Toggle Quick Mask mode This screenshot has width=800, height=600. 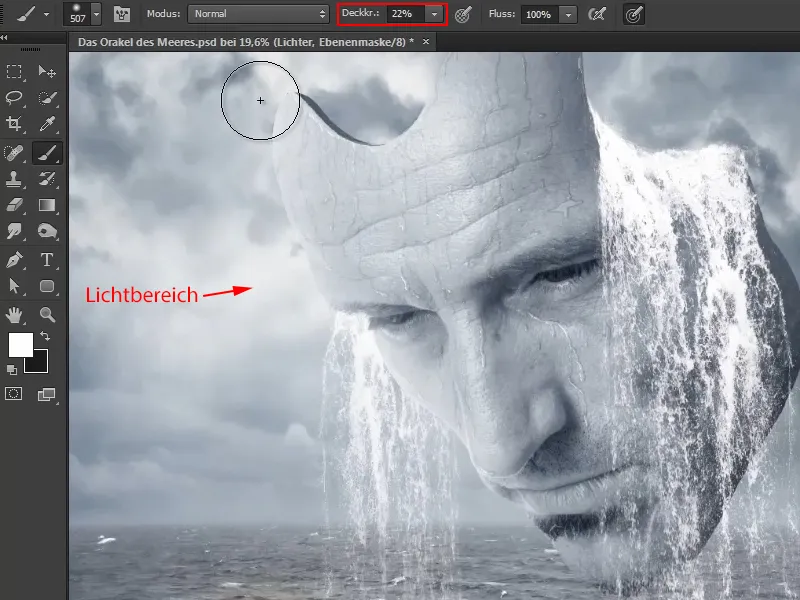(14, 394)
